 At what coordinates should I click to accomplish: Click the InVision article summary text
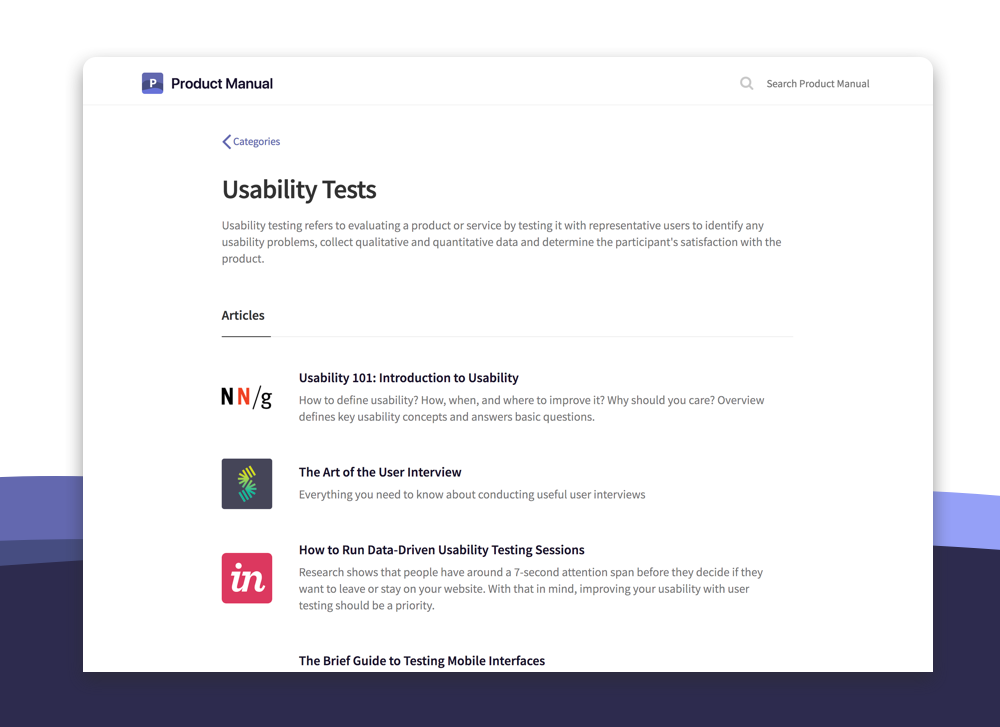530,588
